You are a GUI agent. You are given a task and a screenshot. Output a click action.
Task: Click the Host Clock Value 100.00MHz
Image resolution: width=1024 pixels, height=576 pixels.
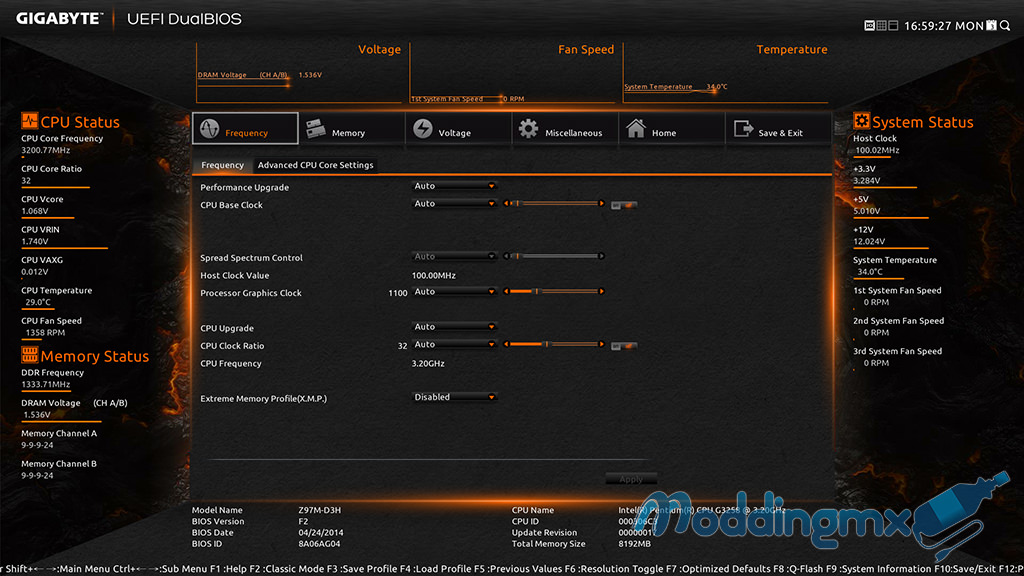pyautogui.click(x=434, y=276)
